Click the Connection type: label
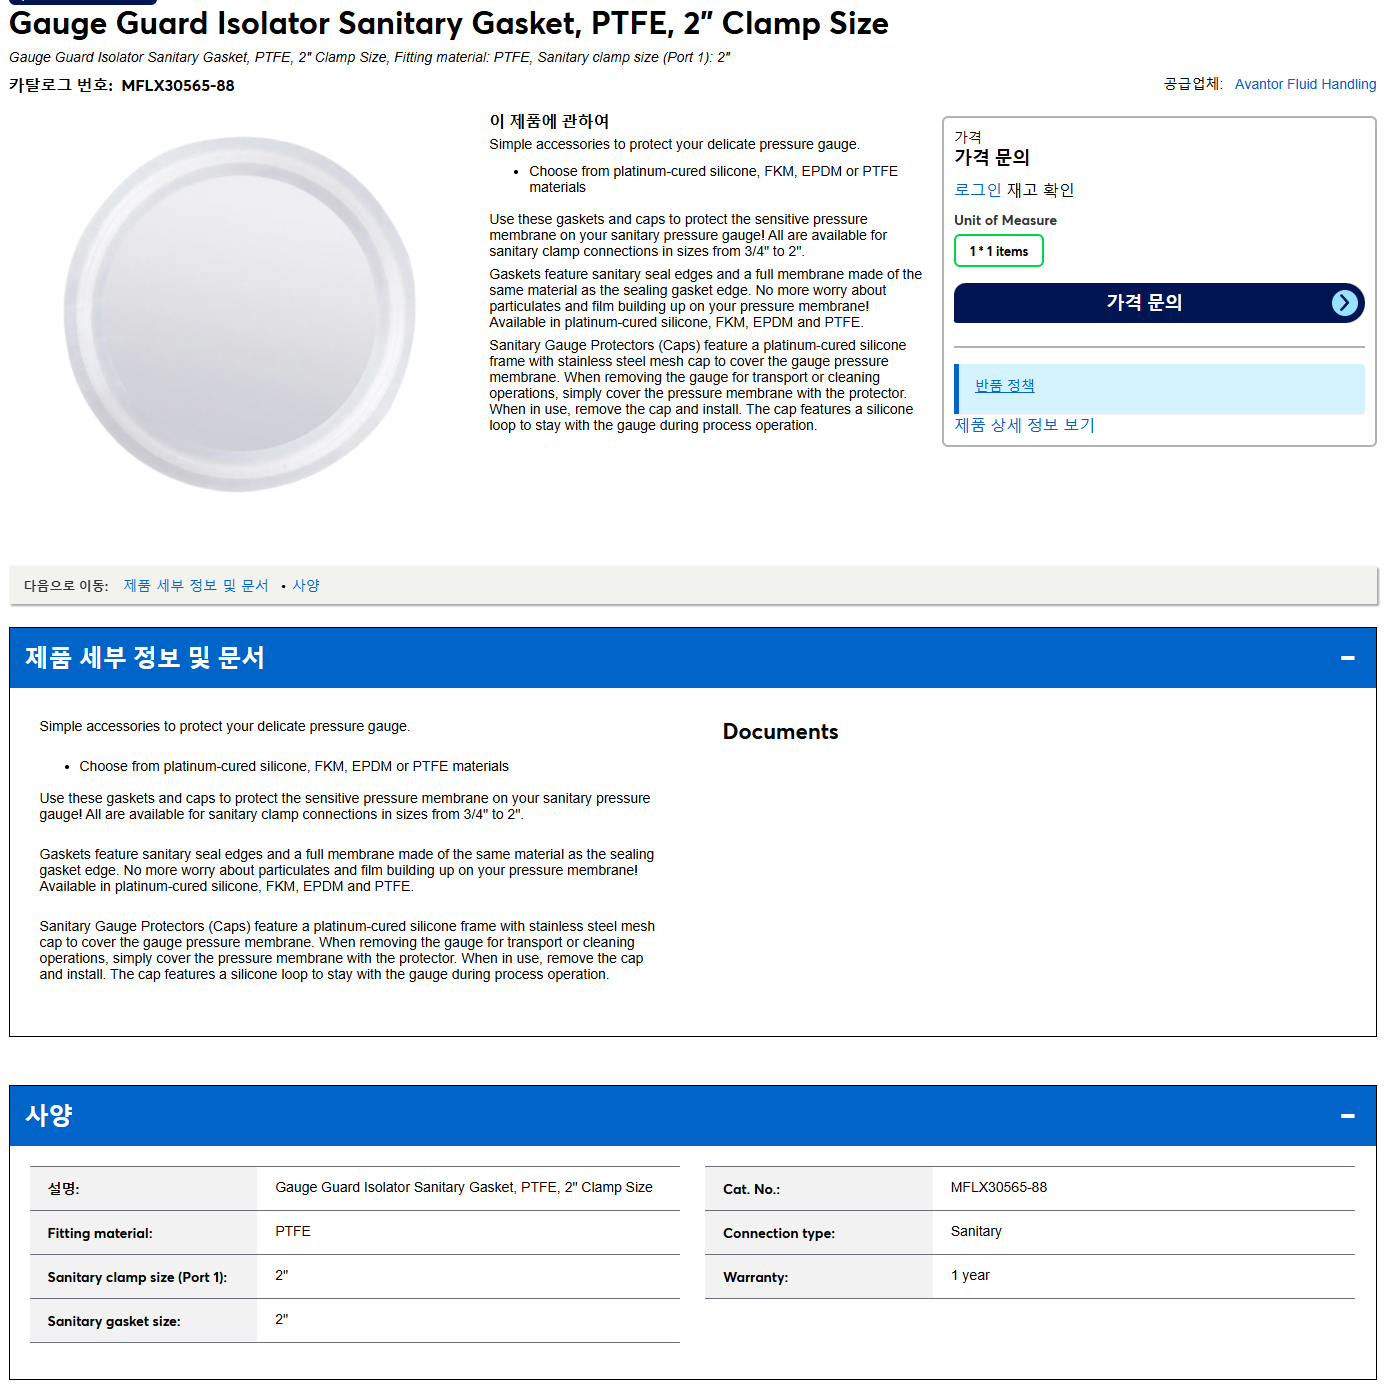The width and height of the screenshot is (1384, 1400). coord(779,1234)
